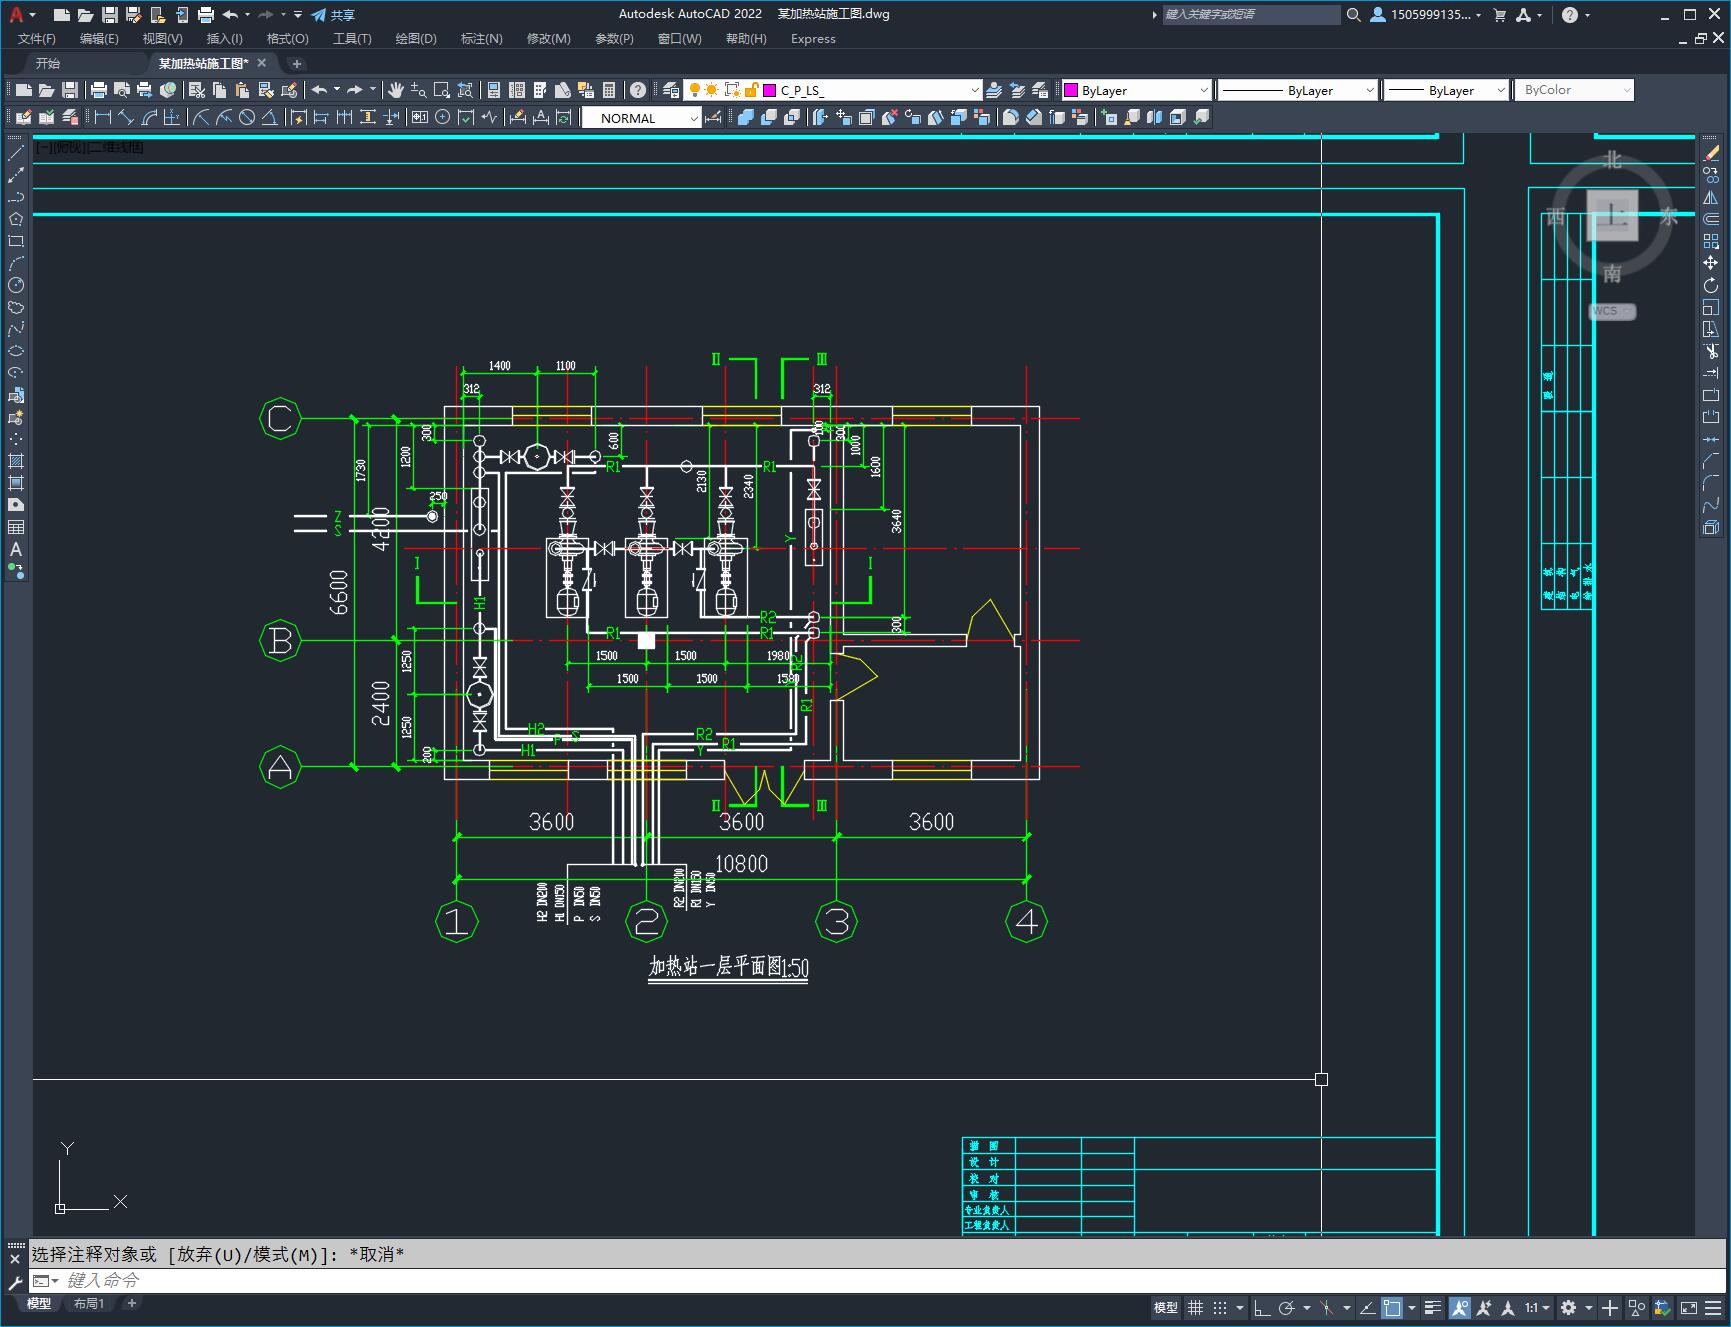Select the Multiline Text tool
1731x1327 pixels.
click(16, 549)
